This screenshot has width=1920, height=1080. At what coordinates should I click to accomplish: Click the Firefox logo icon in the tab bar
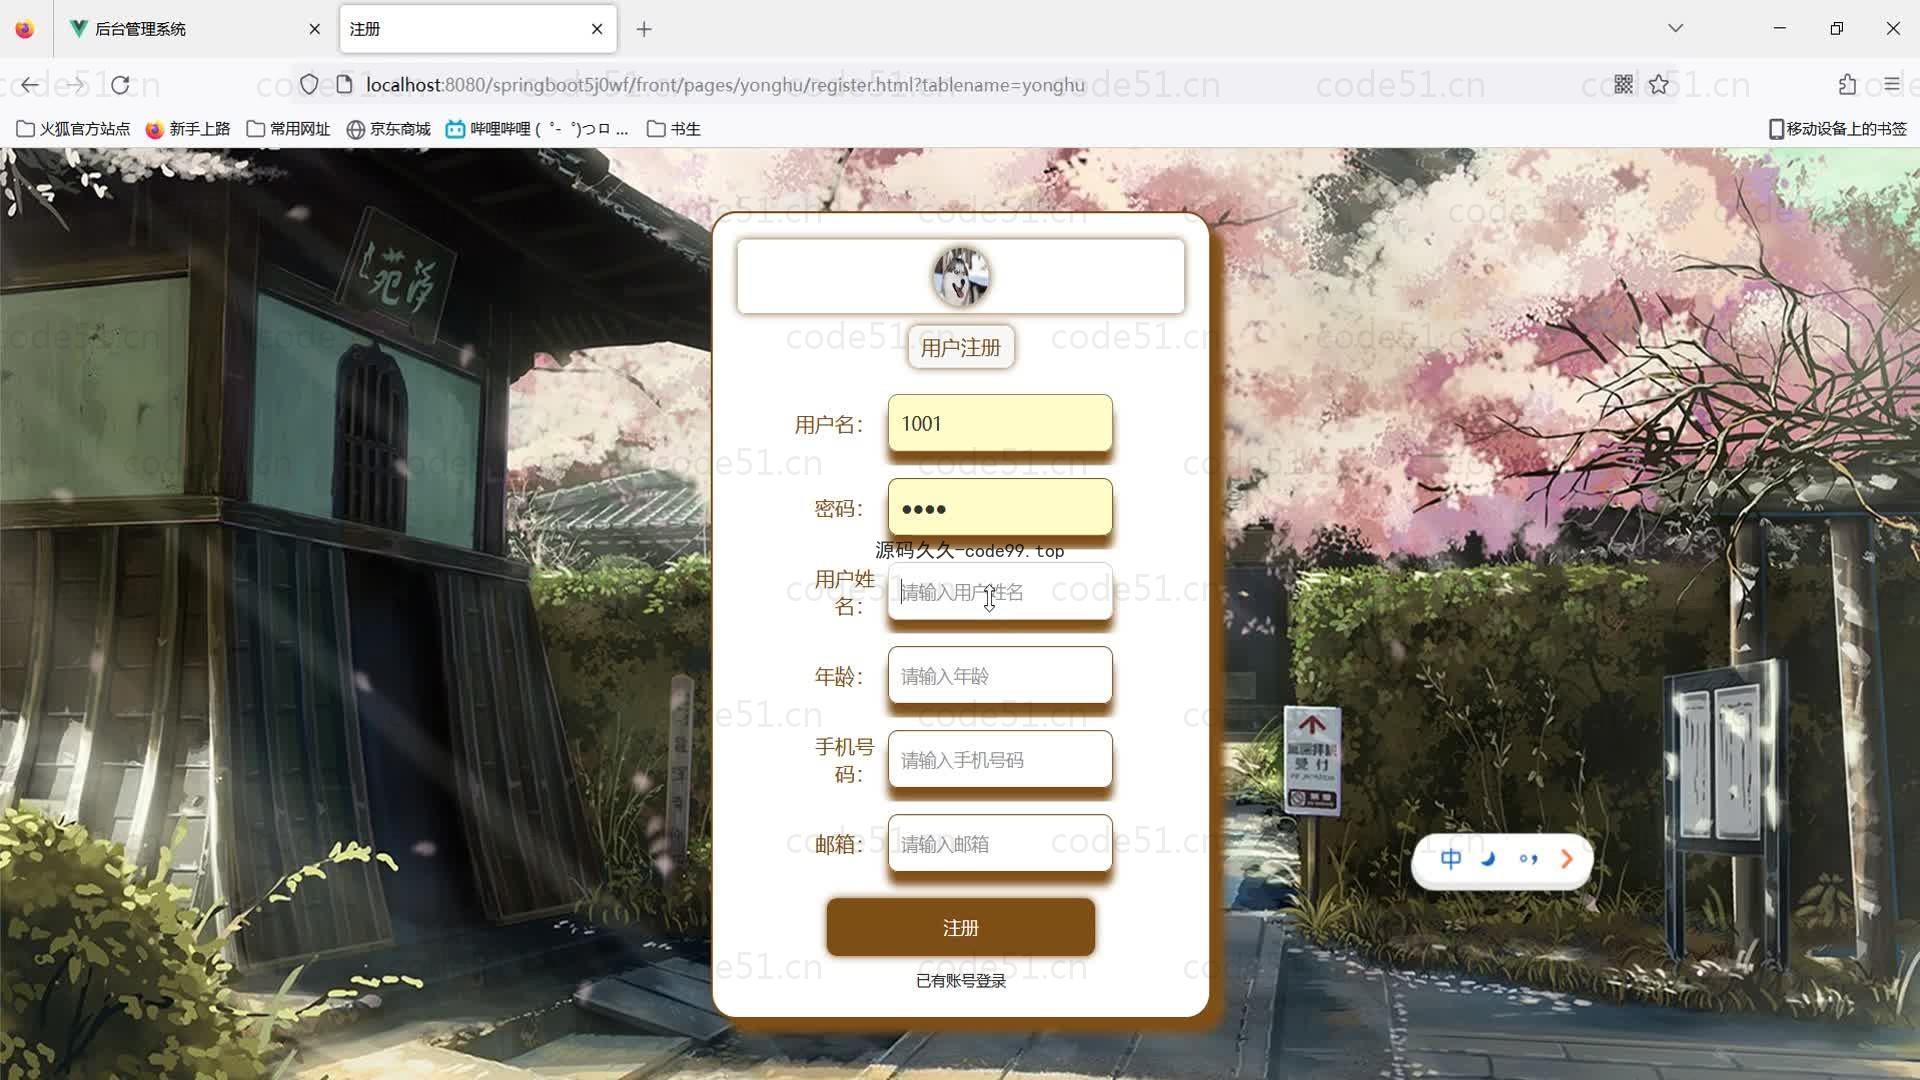coord(25,29)
